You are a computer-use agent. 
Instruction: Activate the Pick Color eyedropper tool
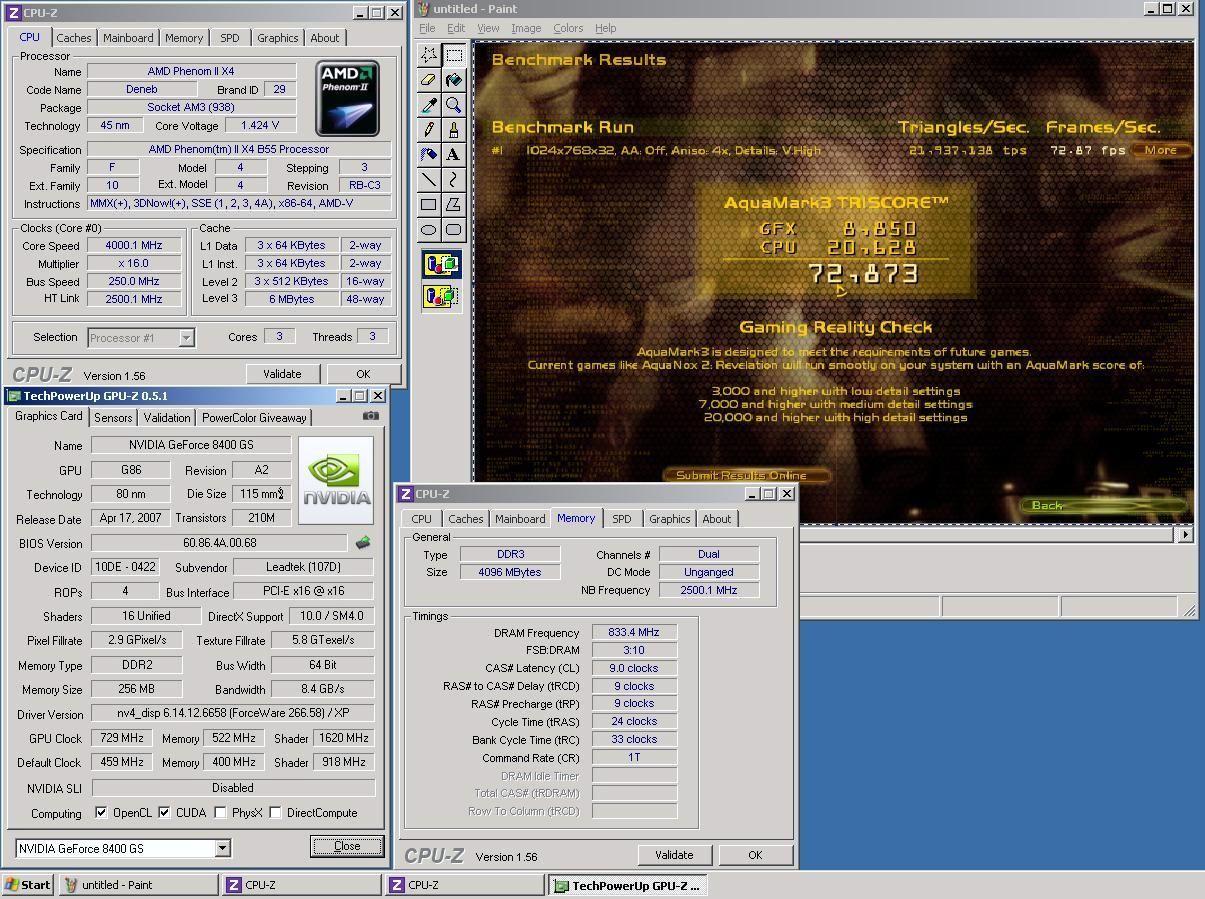(x=428, y=105)
